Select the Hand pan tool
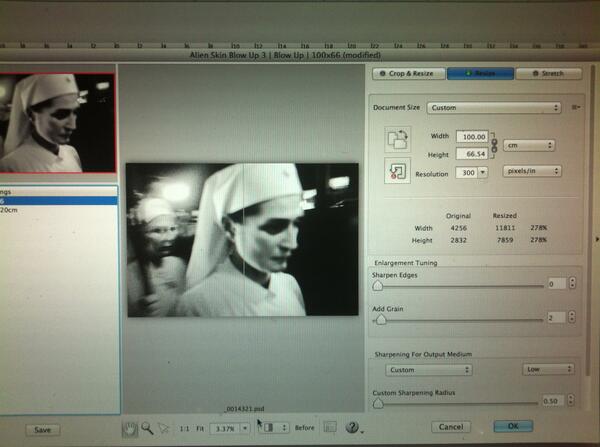600x447 pixels. click(130, 429)
